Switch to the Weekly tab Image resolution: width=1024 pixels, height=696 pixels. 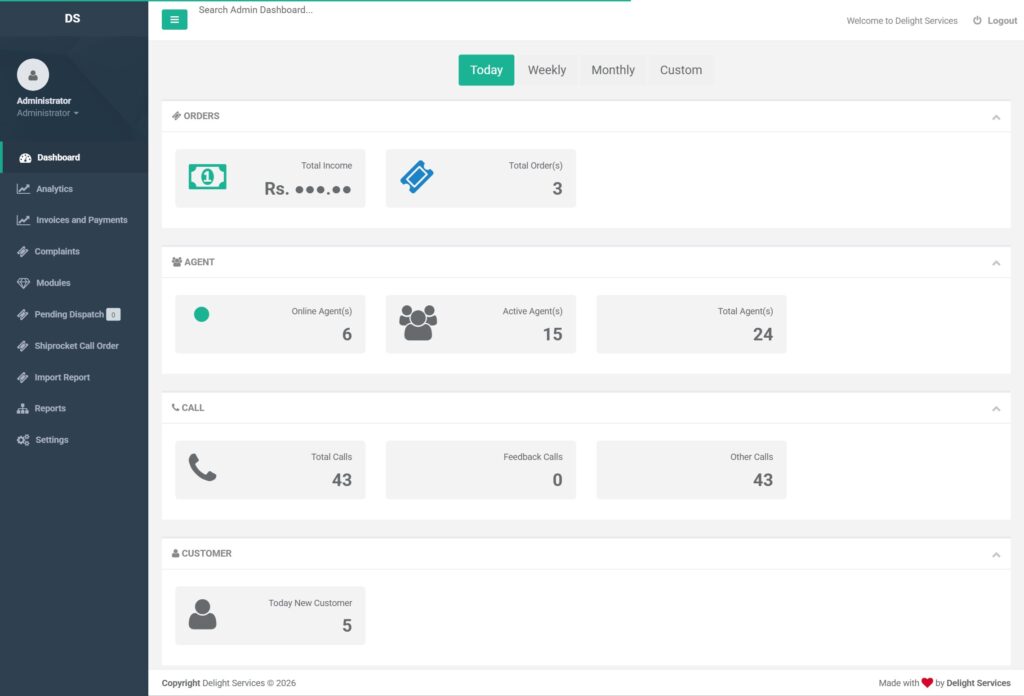(547, 70)
